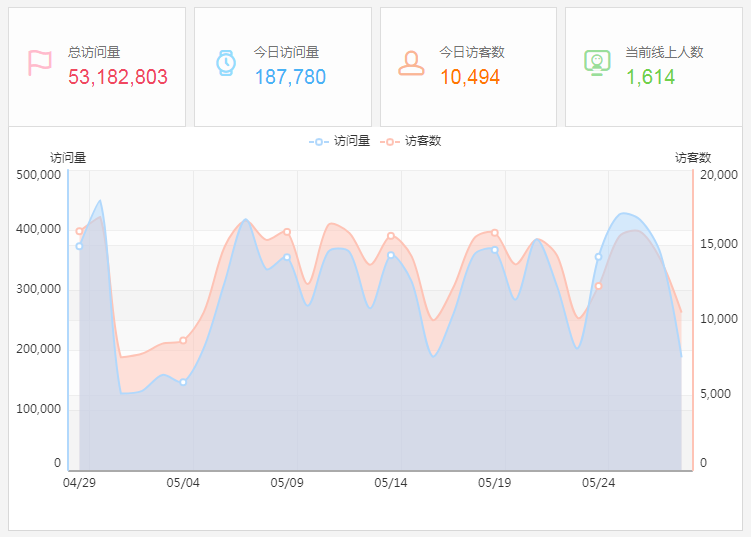The image size is (751, 537).
Task: Click the 05/14 x-axis date label
Action: (x=391, y=482)
